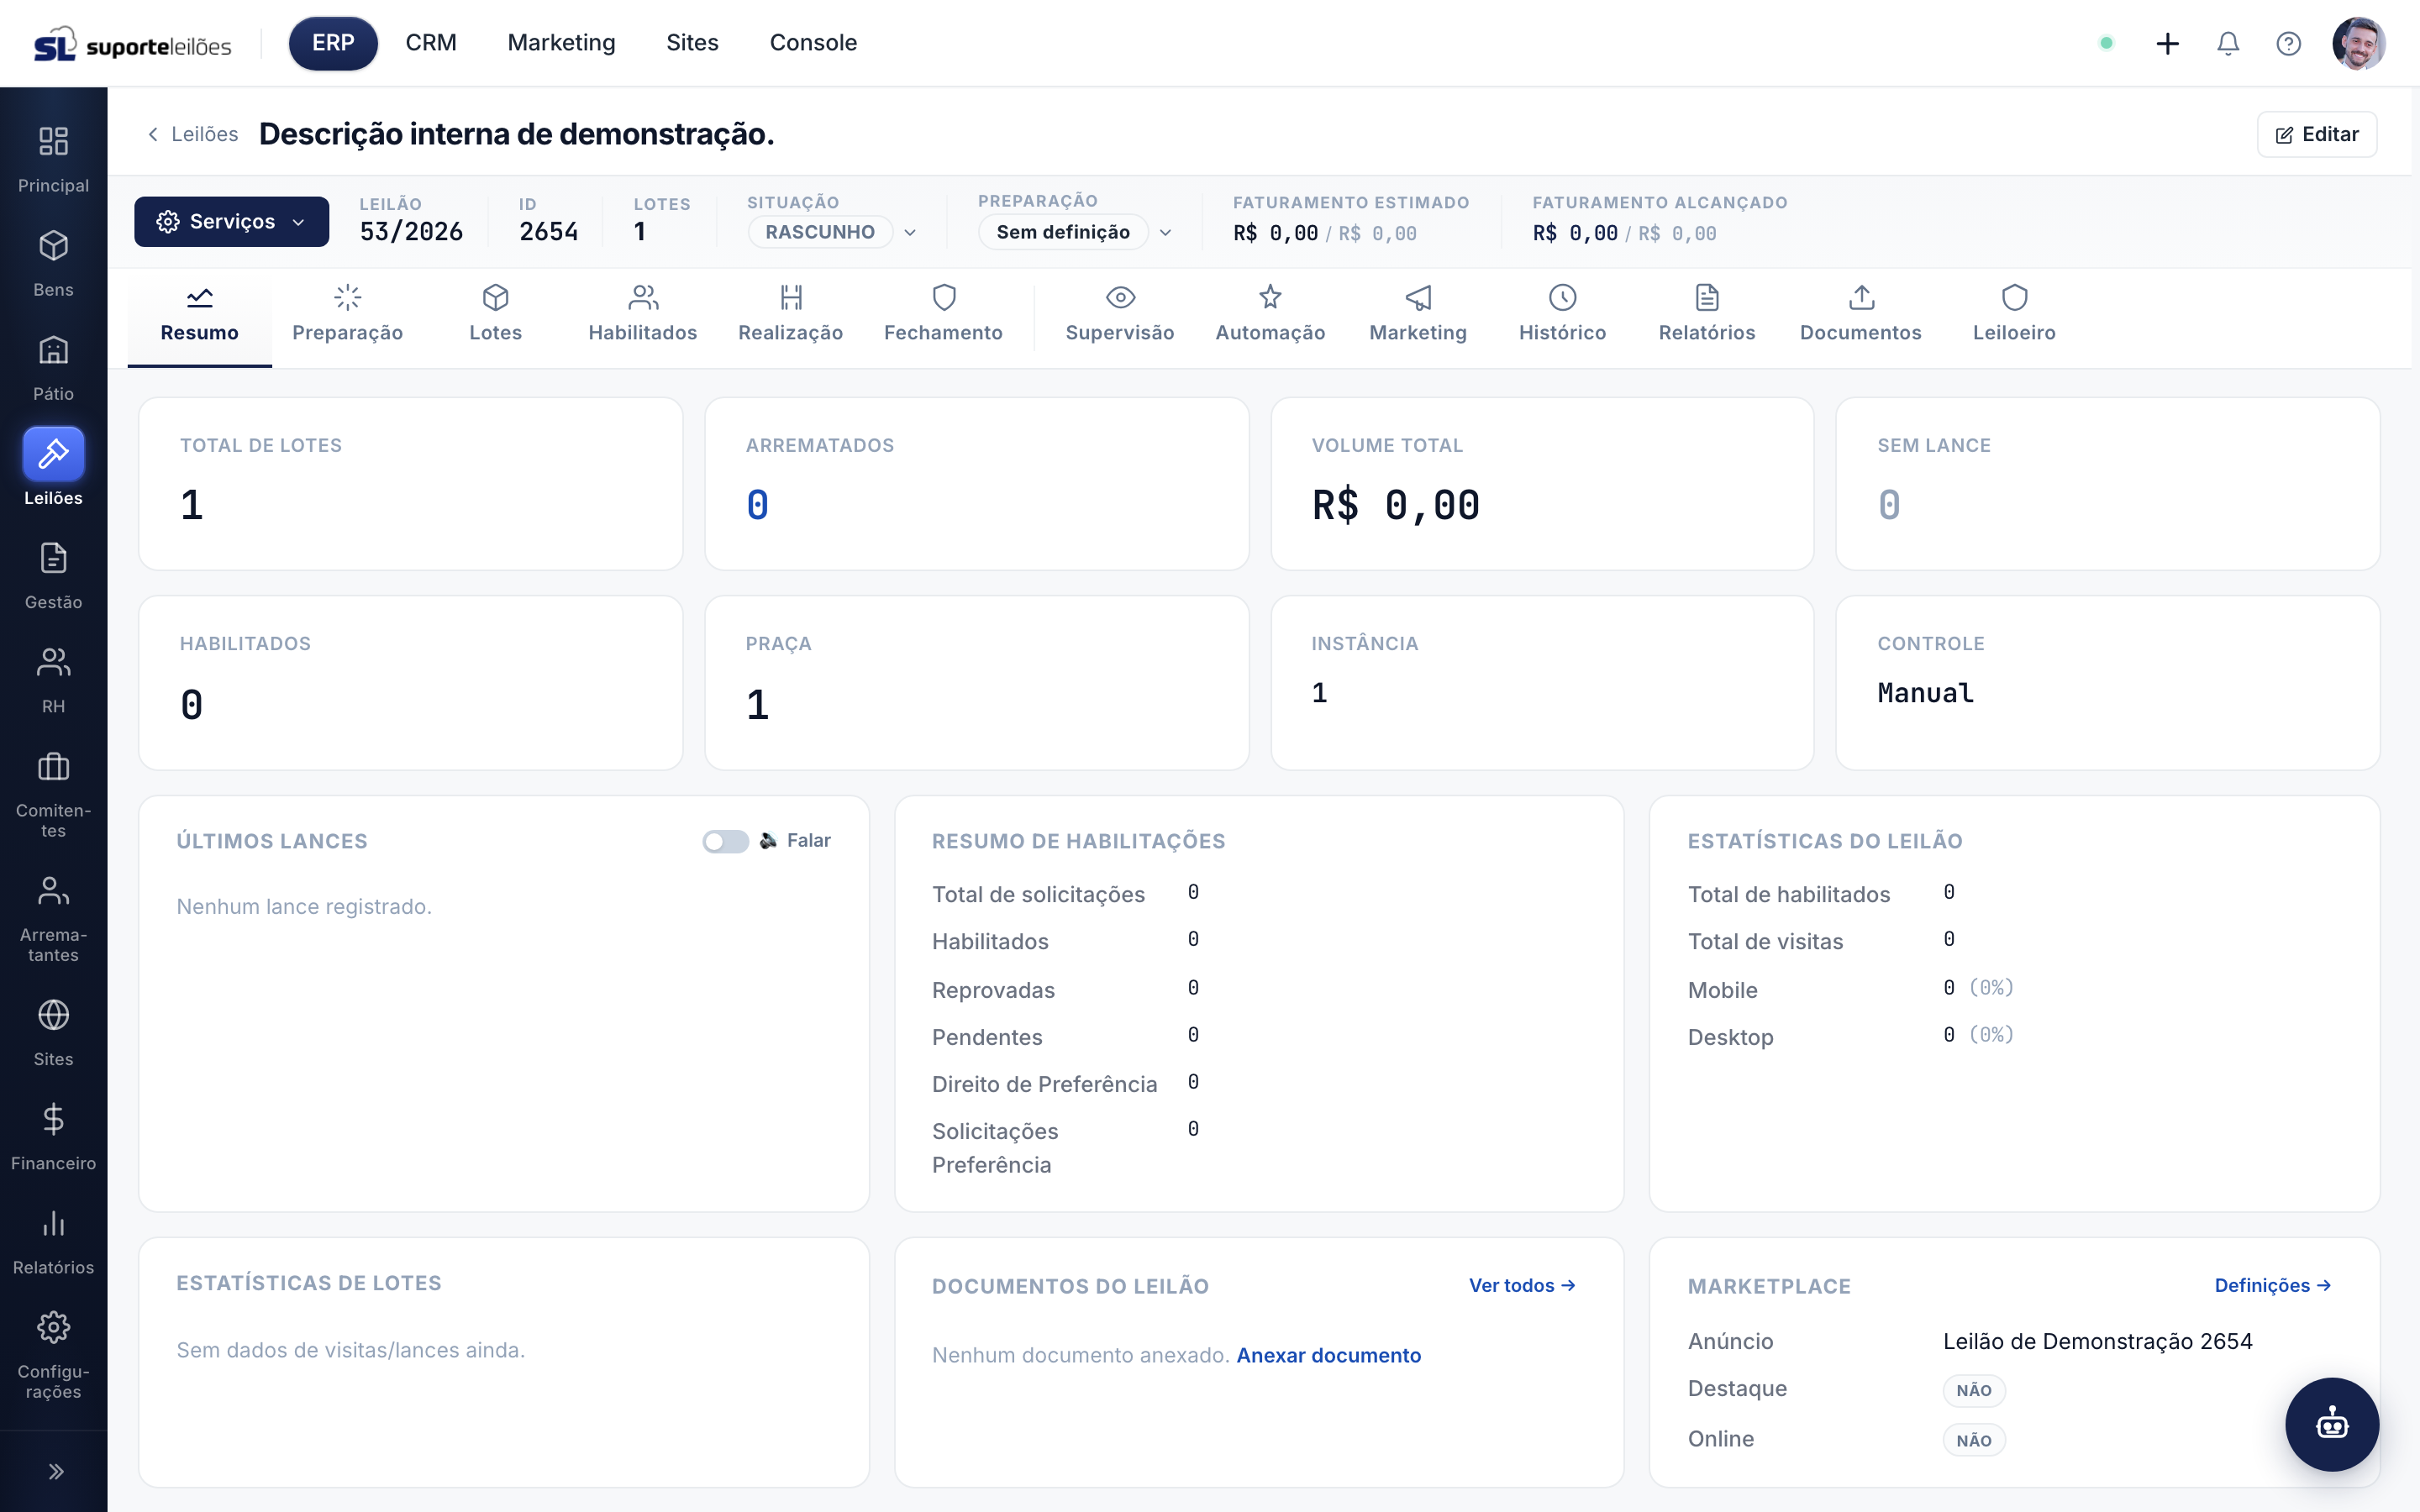The image size is (2420, 1512).
Task: Open the Relatórios tab
Action: tap(1706, 315)
